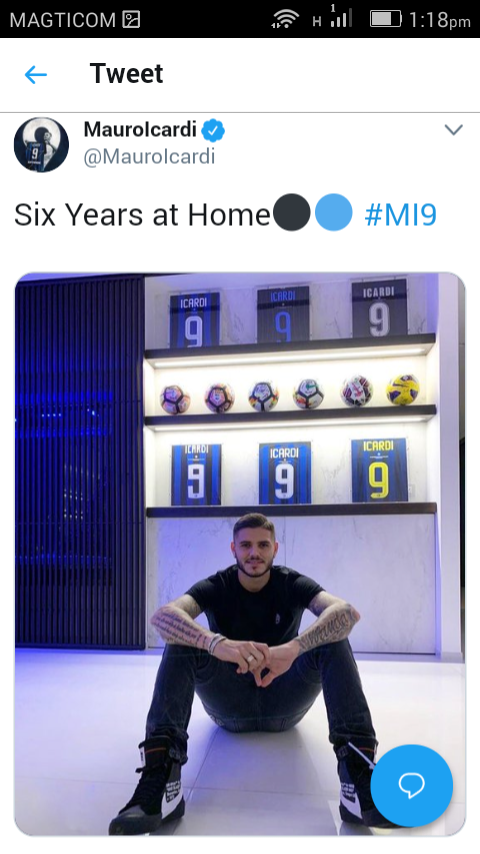480x854 pixels.
Task: Tap the 1:18pm clock in status bar
Action: tap(439, 20)
